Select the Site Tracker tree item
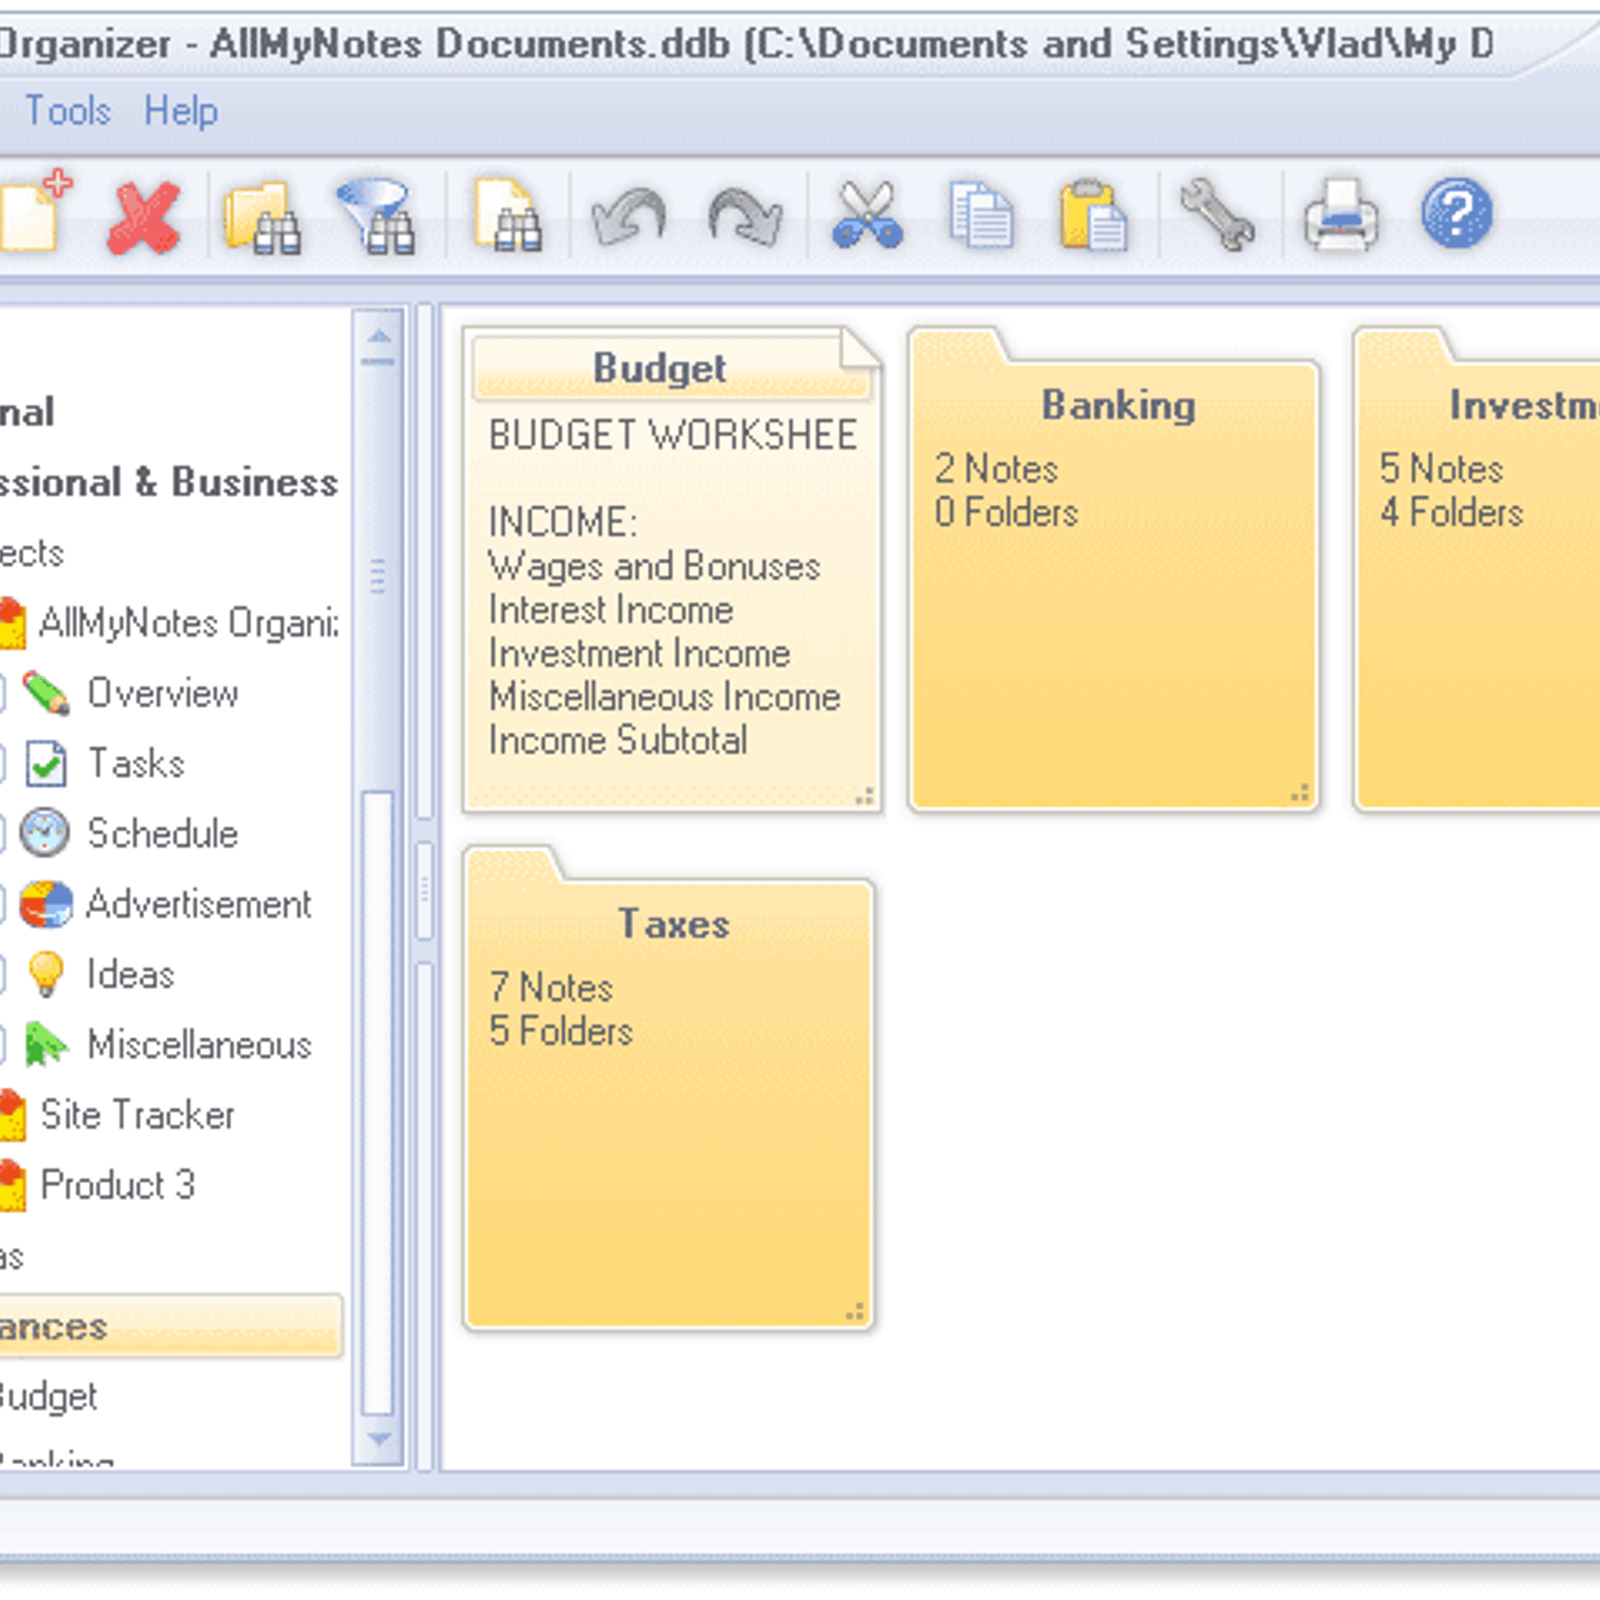Screen dimensions: 1600x1600 click(x=137, y=1115)
